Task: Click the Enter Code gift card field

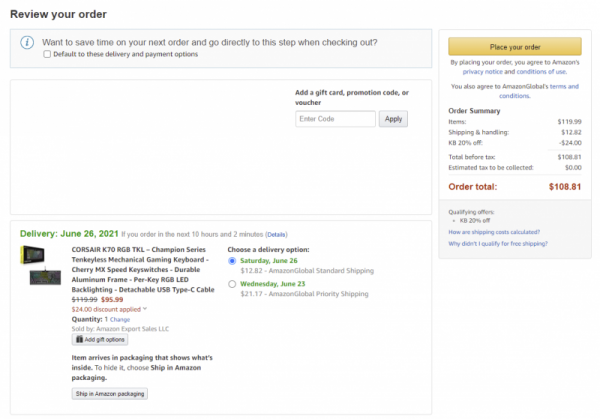Action: [x=335, y=119]
